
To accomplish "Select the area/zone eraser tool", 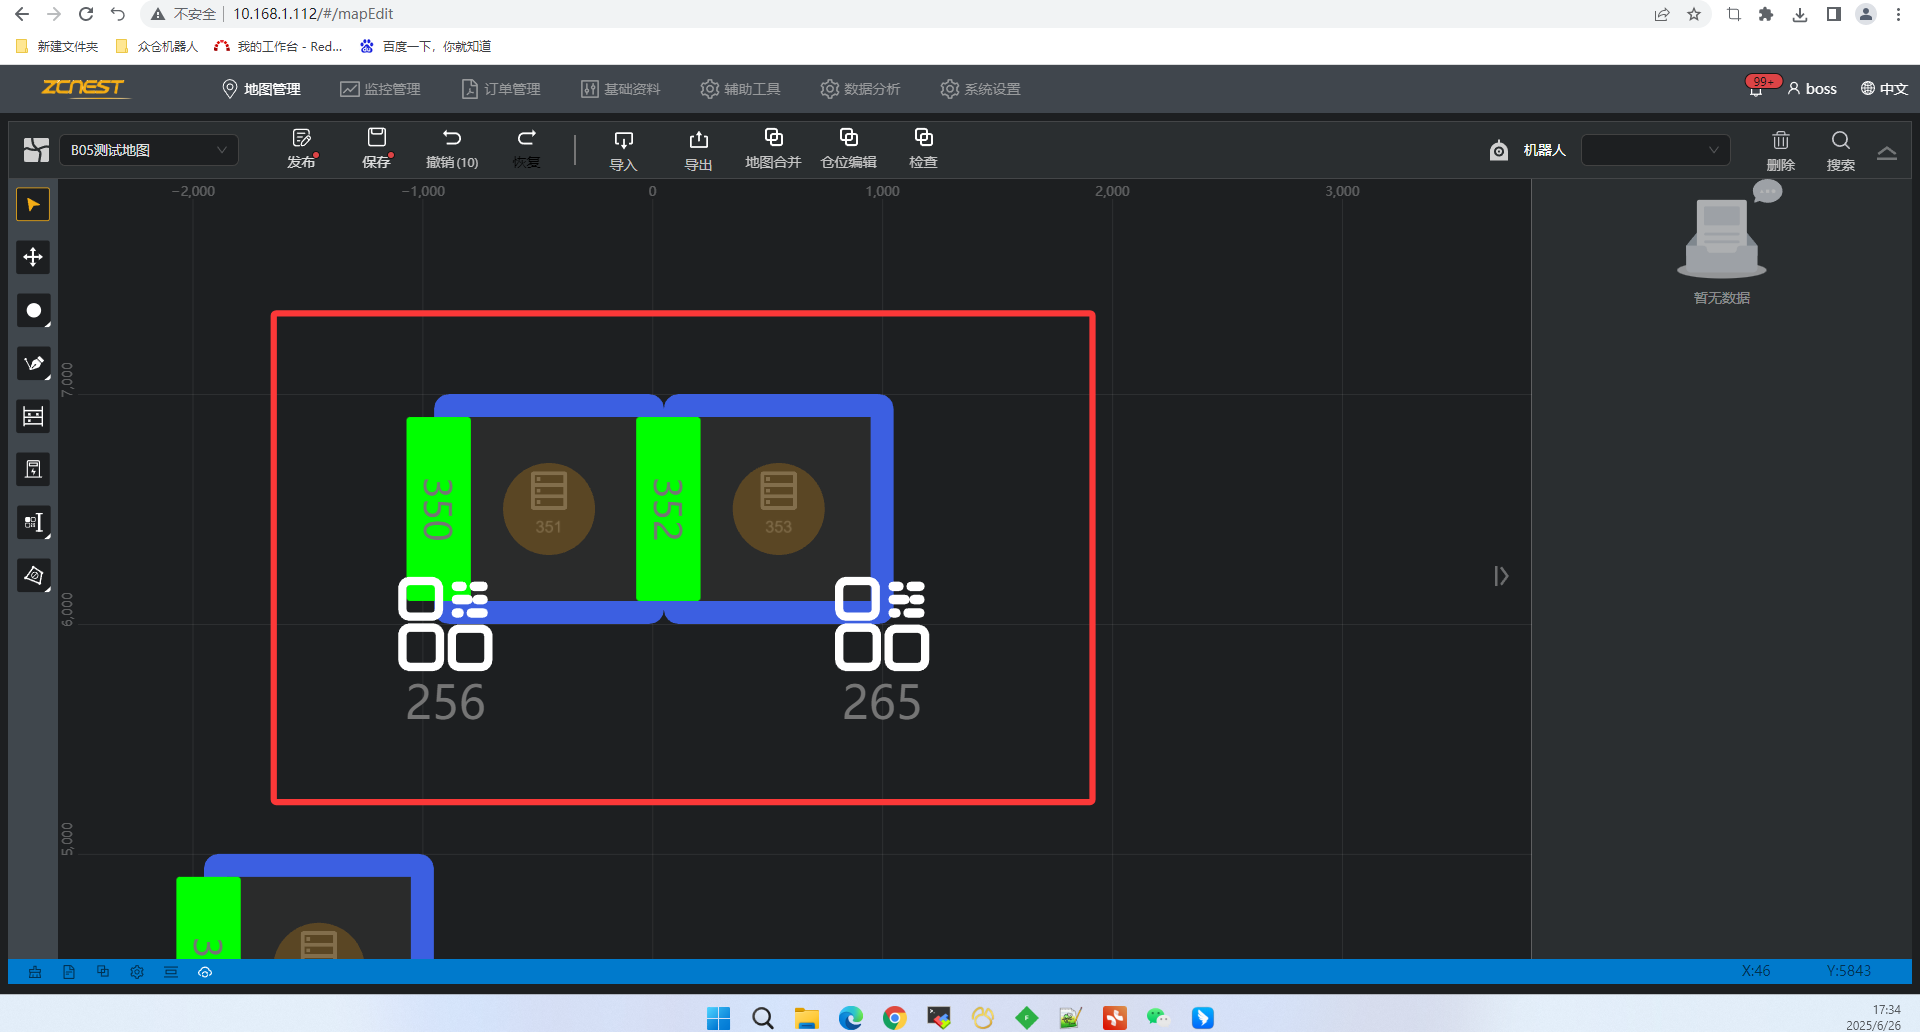I will coord(33,576).
